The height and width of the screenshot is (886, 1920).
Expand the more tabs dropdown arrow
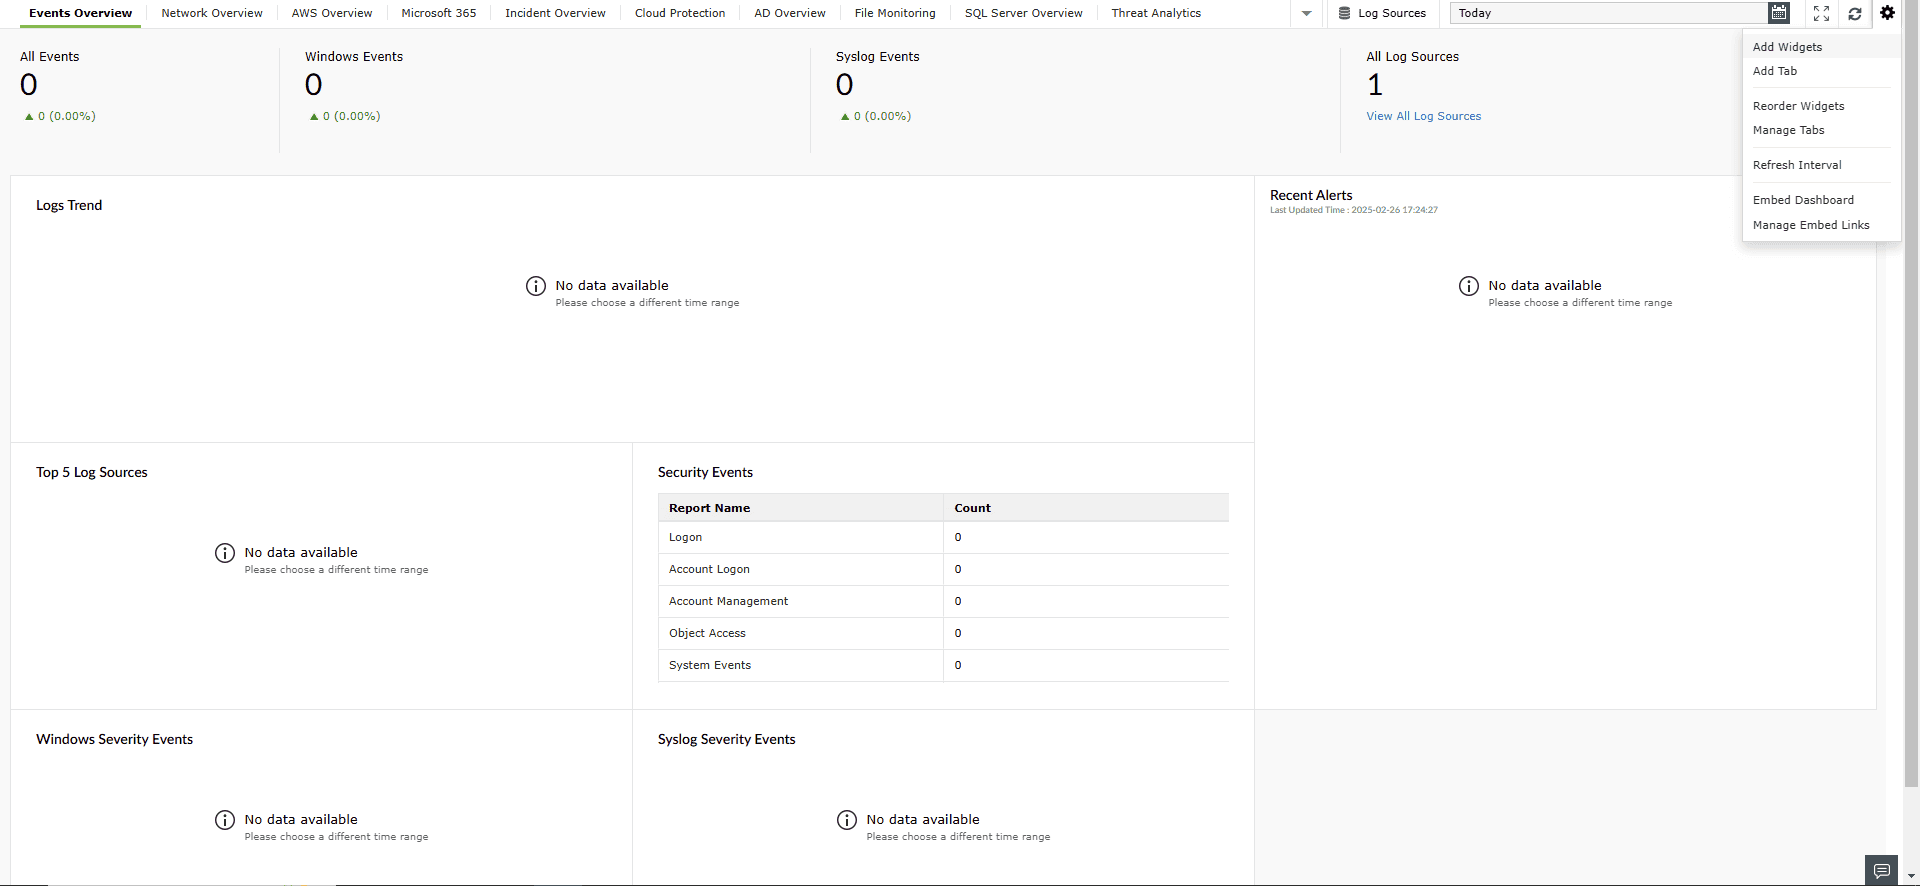coord(1306,13)
